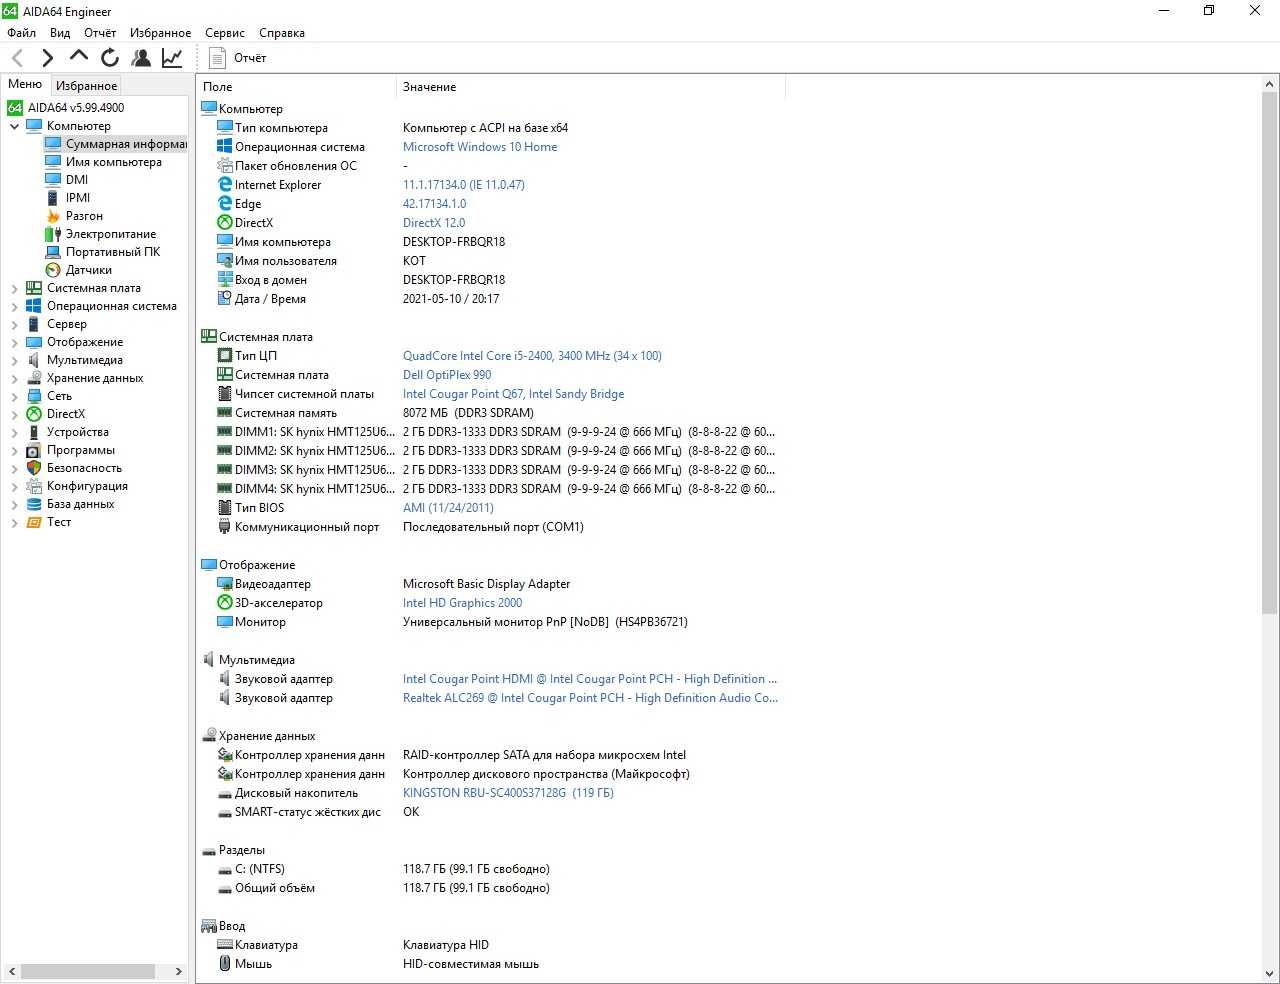Expand the Отображение tree node
This screenshot has height=984, width=1280.
[x=14, y=342]
